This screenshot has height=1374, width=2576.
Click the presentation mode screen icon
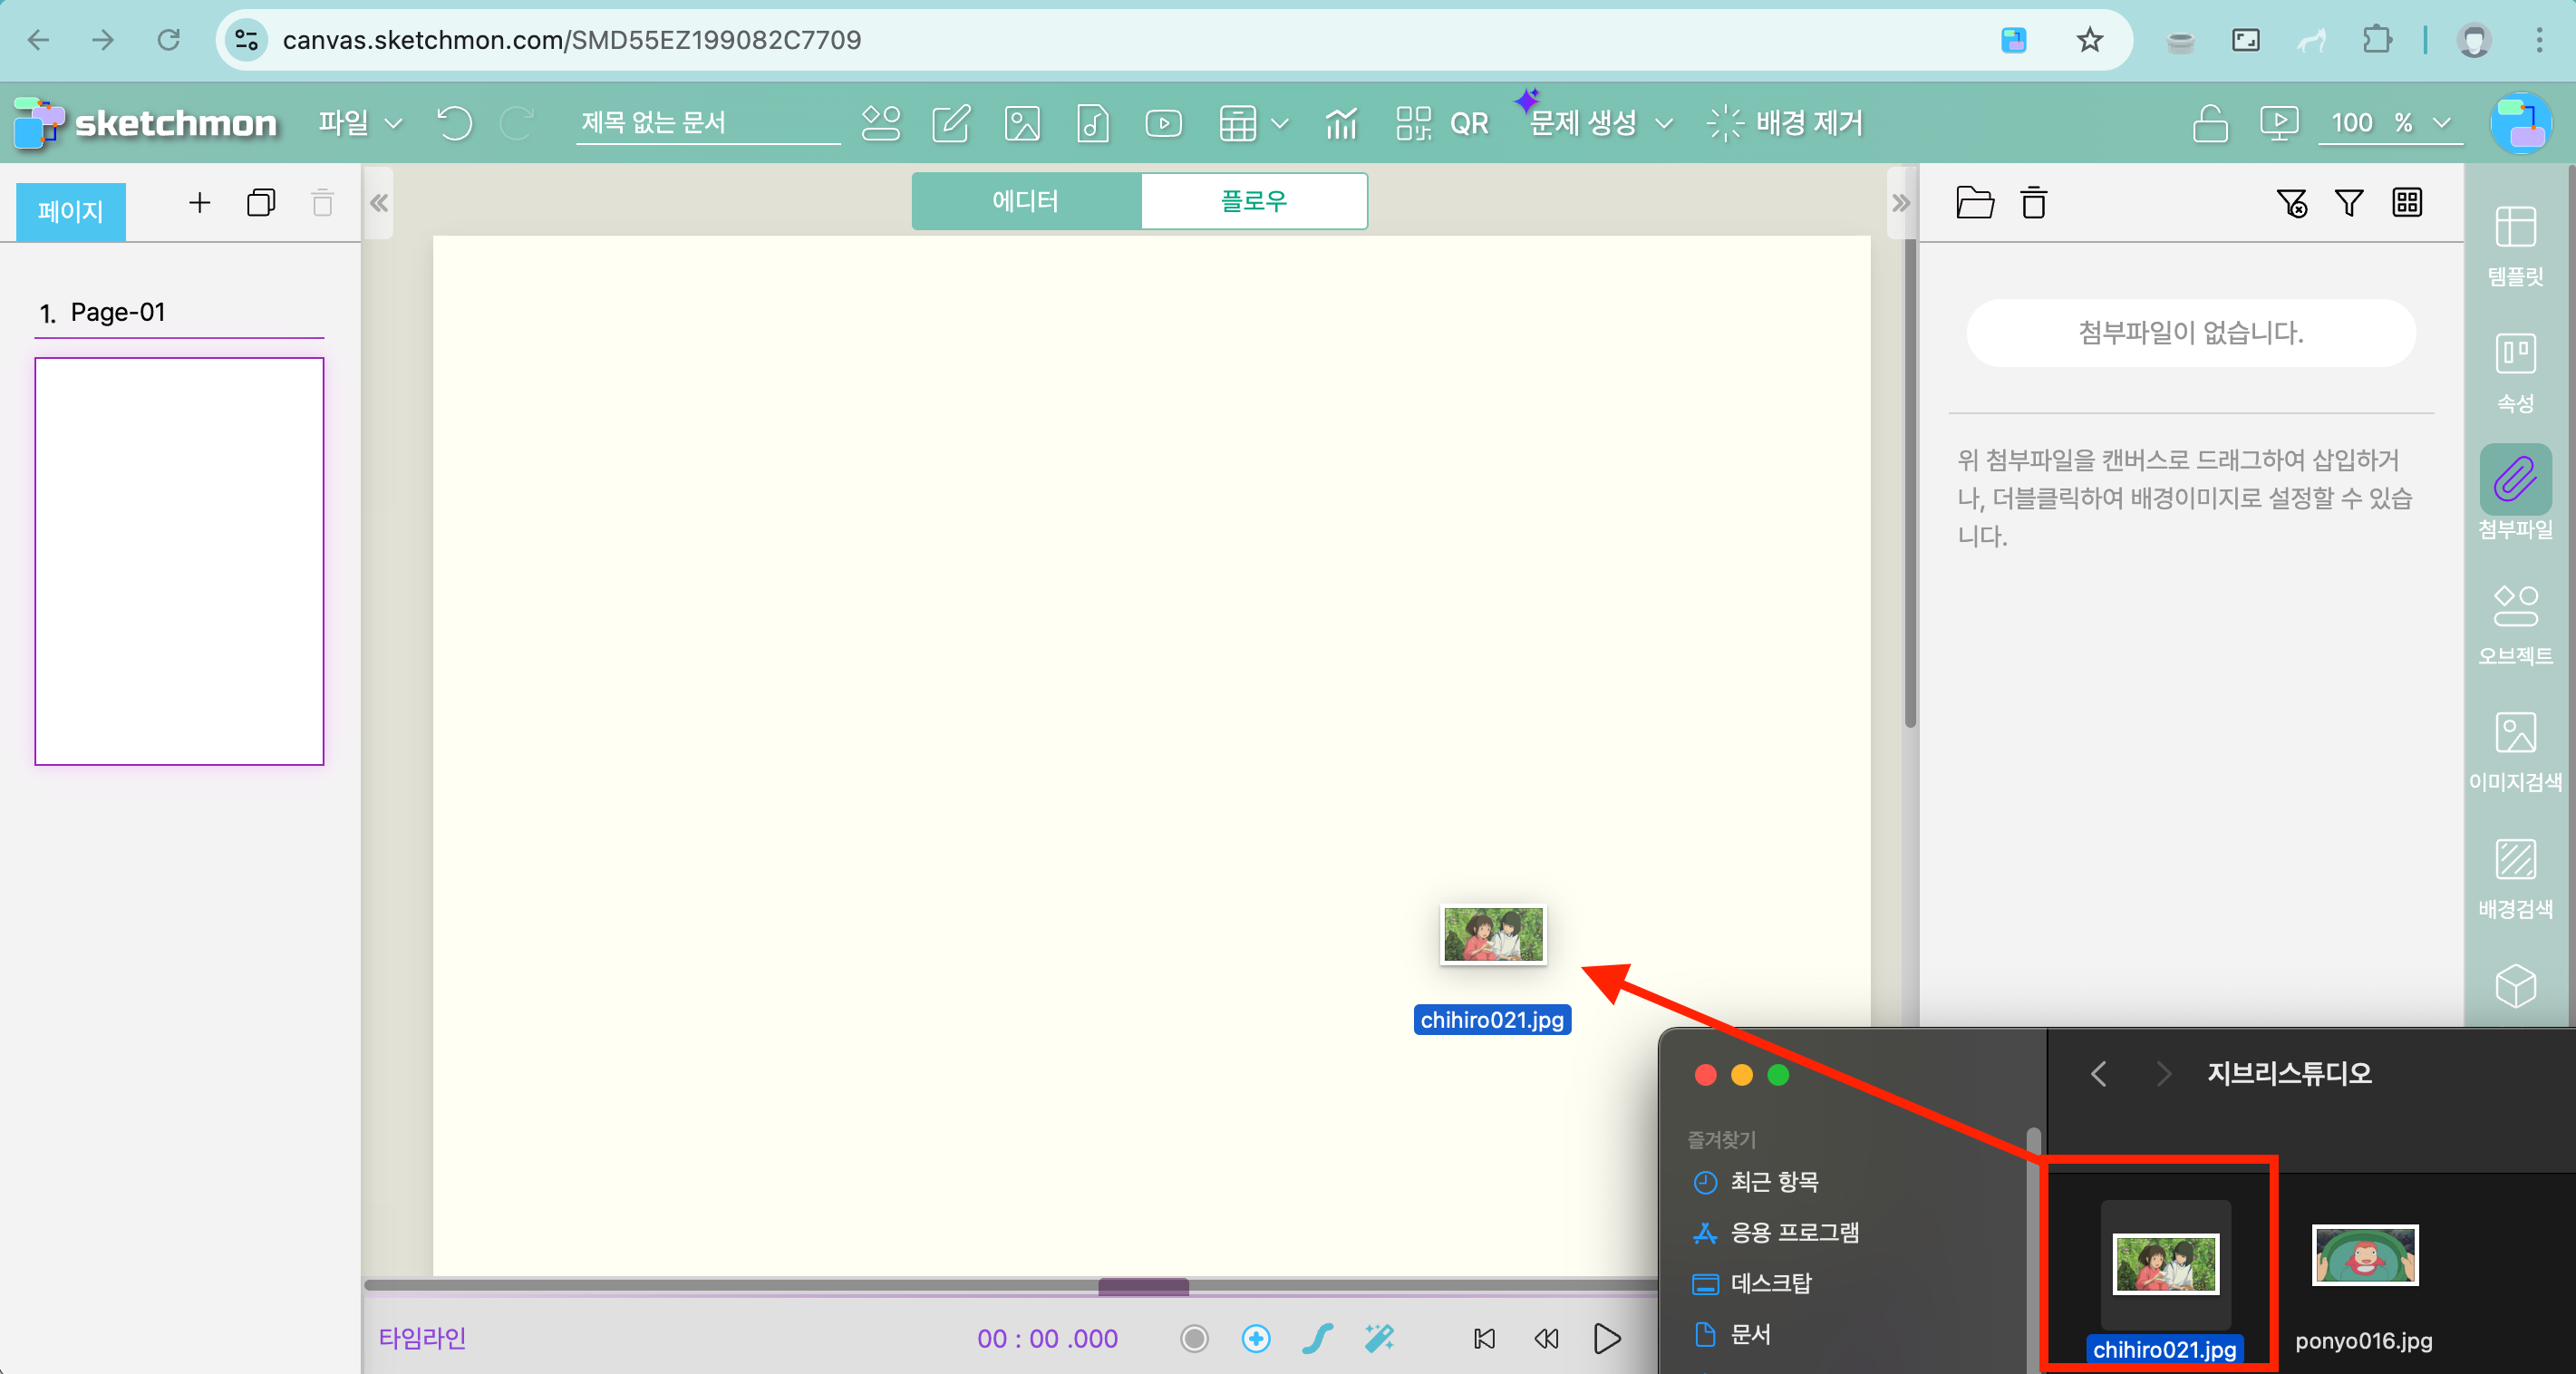(x=2278, y=123)
